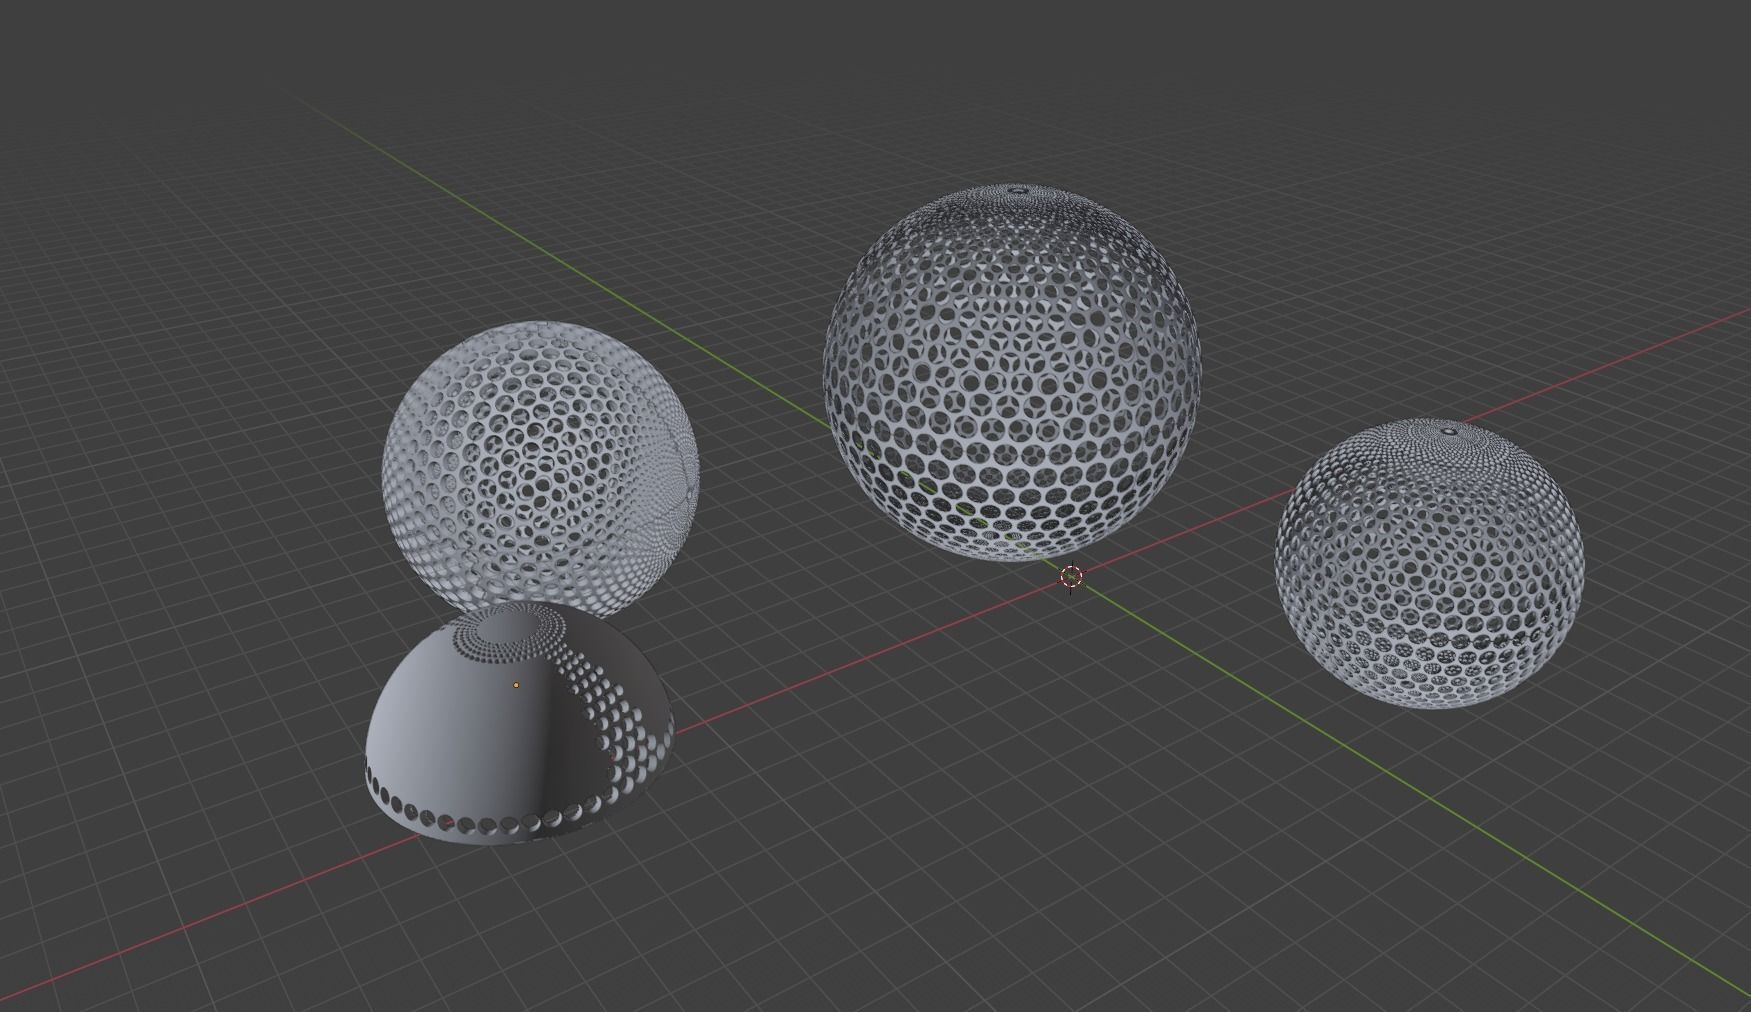Select the half-dome hemisphere object
Image resolution: width=1751 pixels, height=1012 pixels.
(520, 723)
